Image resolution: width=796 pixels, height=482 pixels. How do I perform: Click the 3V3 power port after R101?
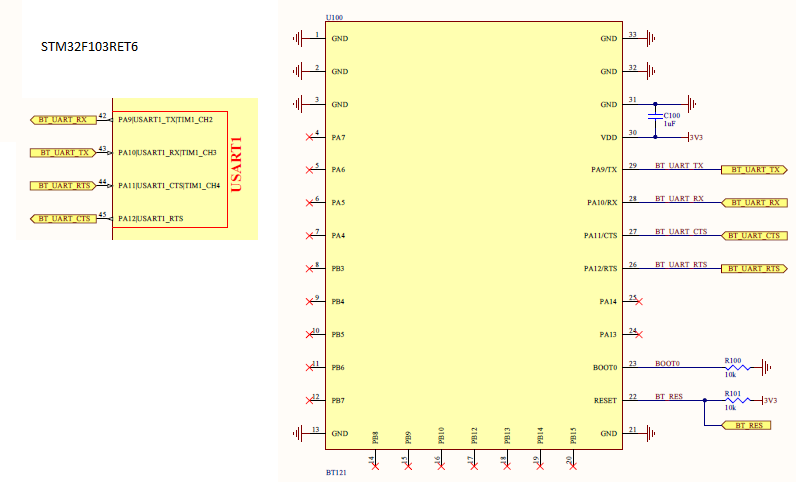[x=770, y=401]
